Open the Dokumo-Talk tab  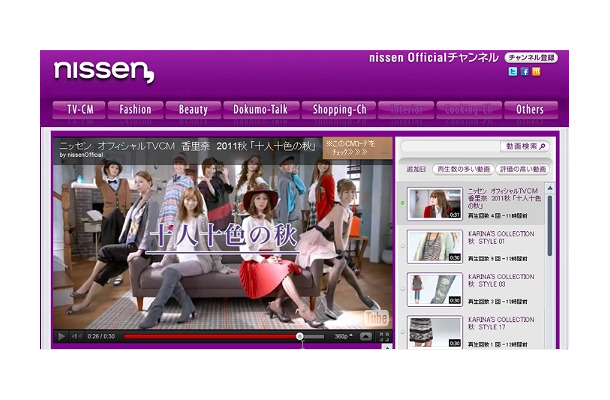point(261,110)
